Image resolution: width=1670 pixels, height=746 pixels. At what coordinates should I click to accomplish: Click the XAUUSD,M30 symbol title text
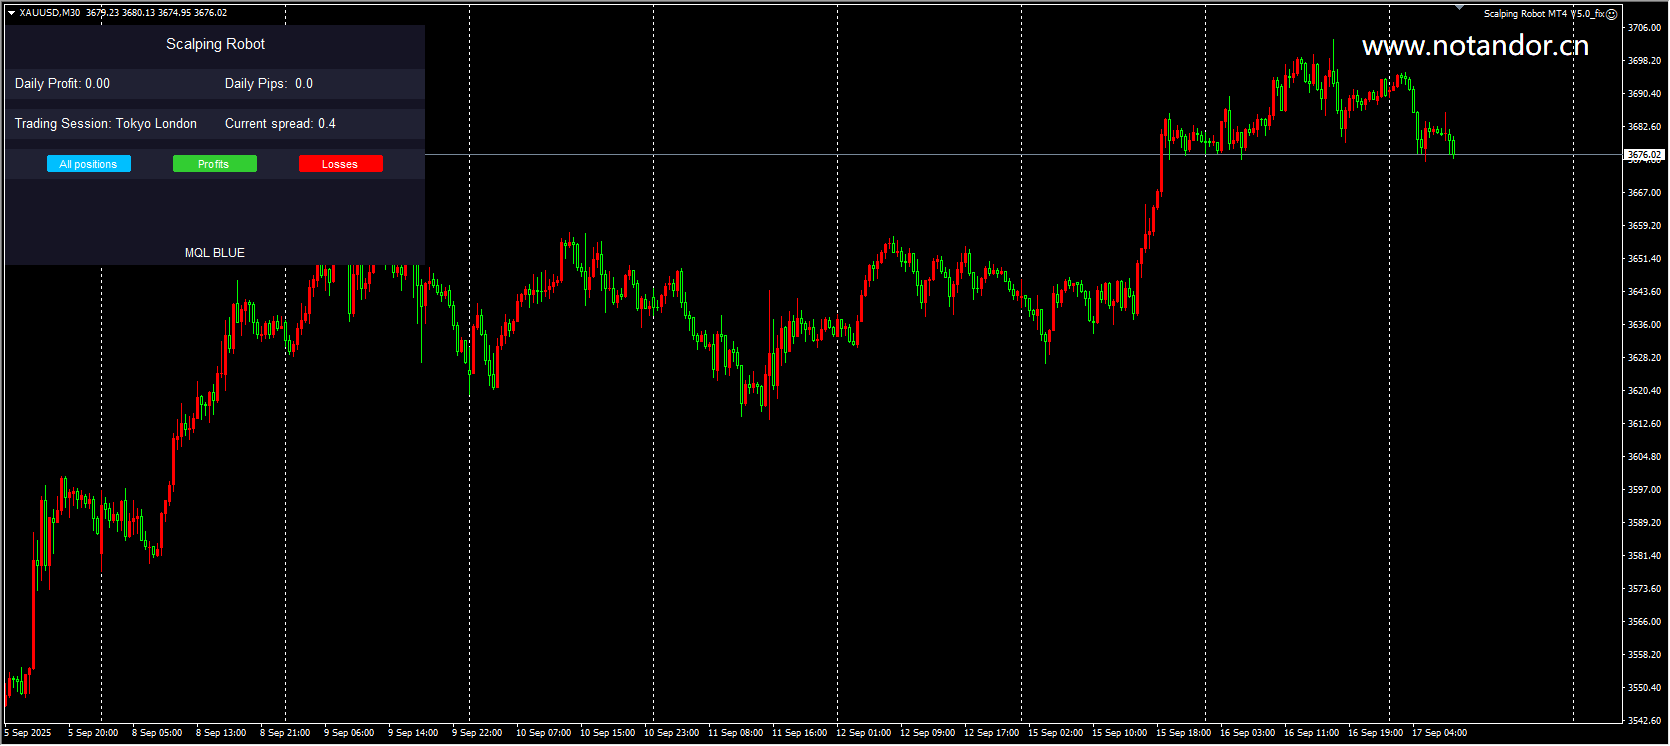[50, 13]
